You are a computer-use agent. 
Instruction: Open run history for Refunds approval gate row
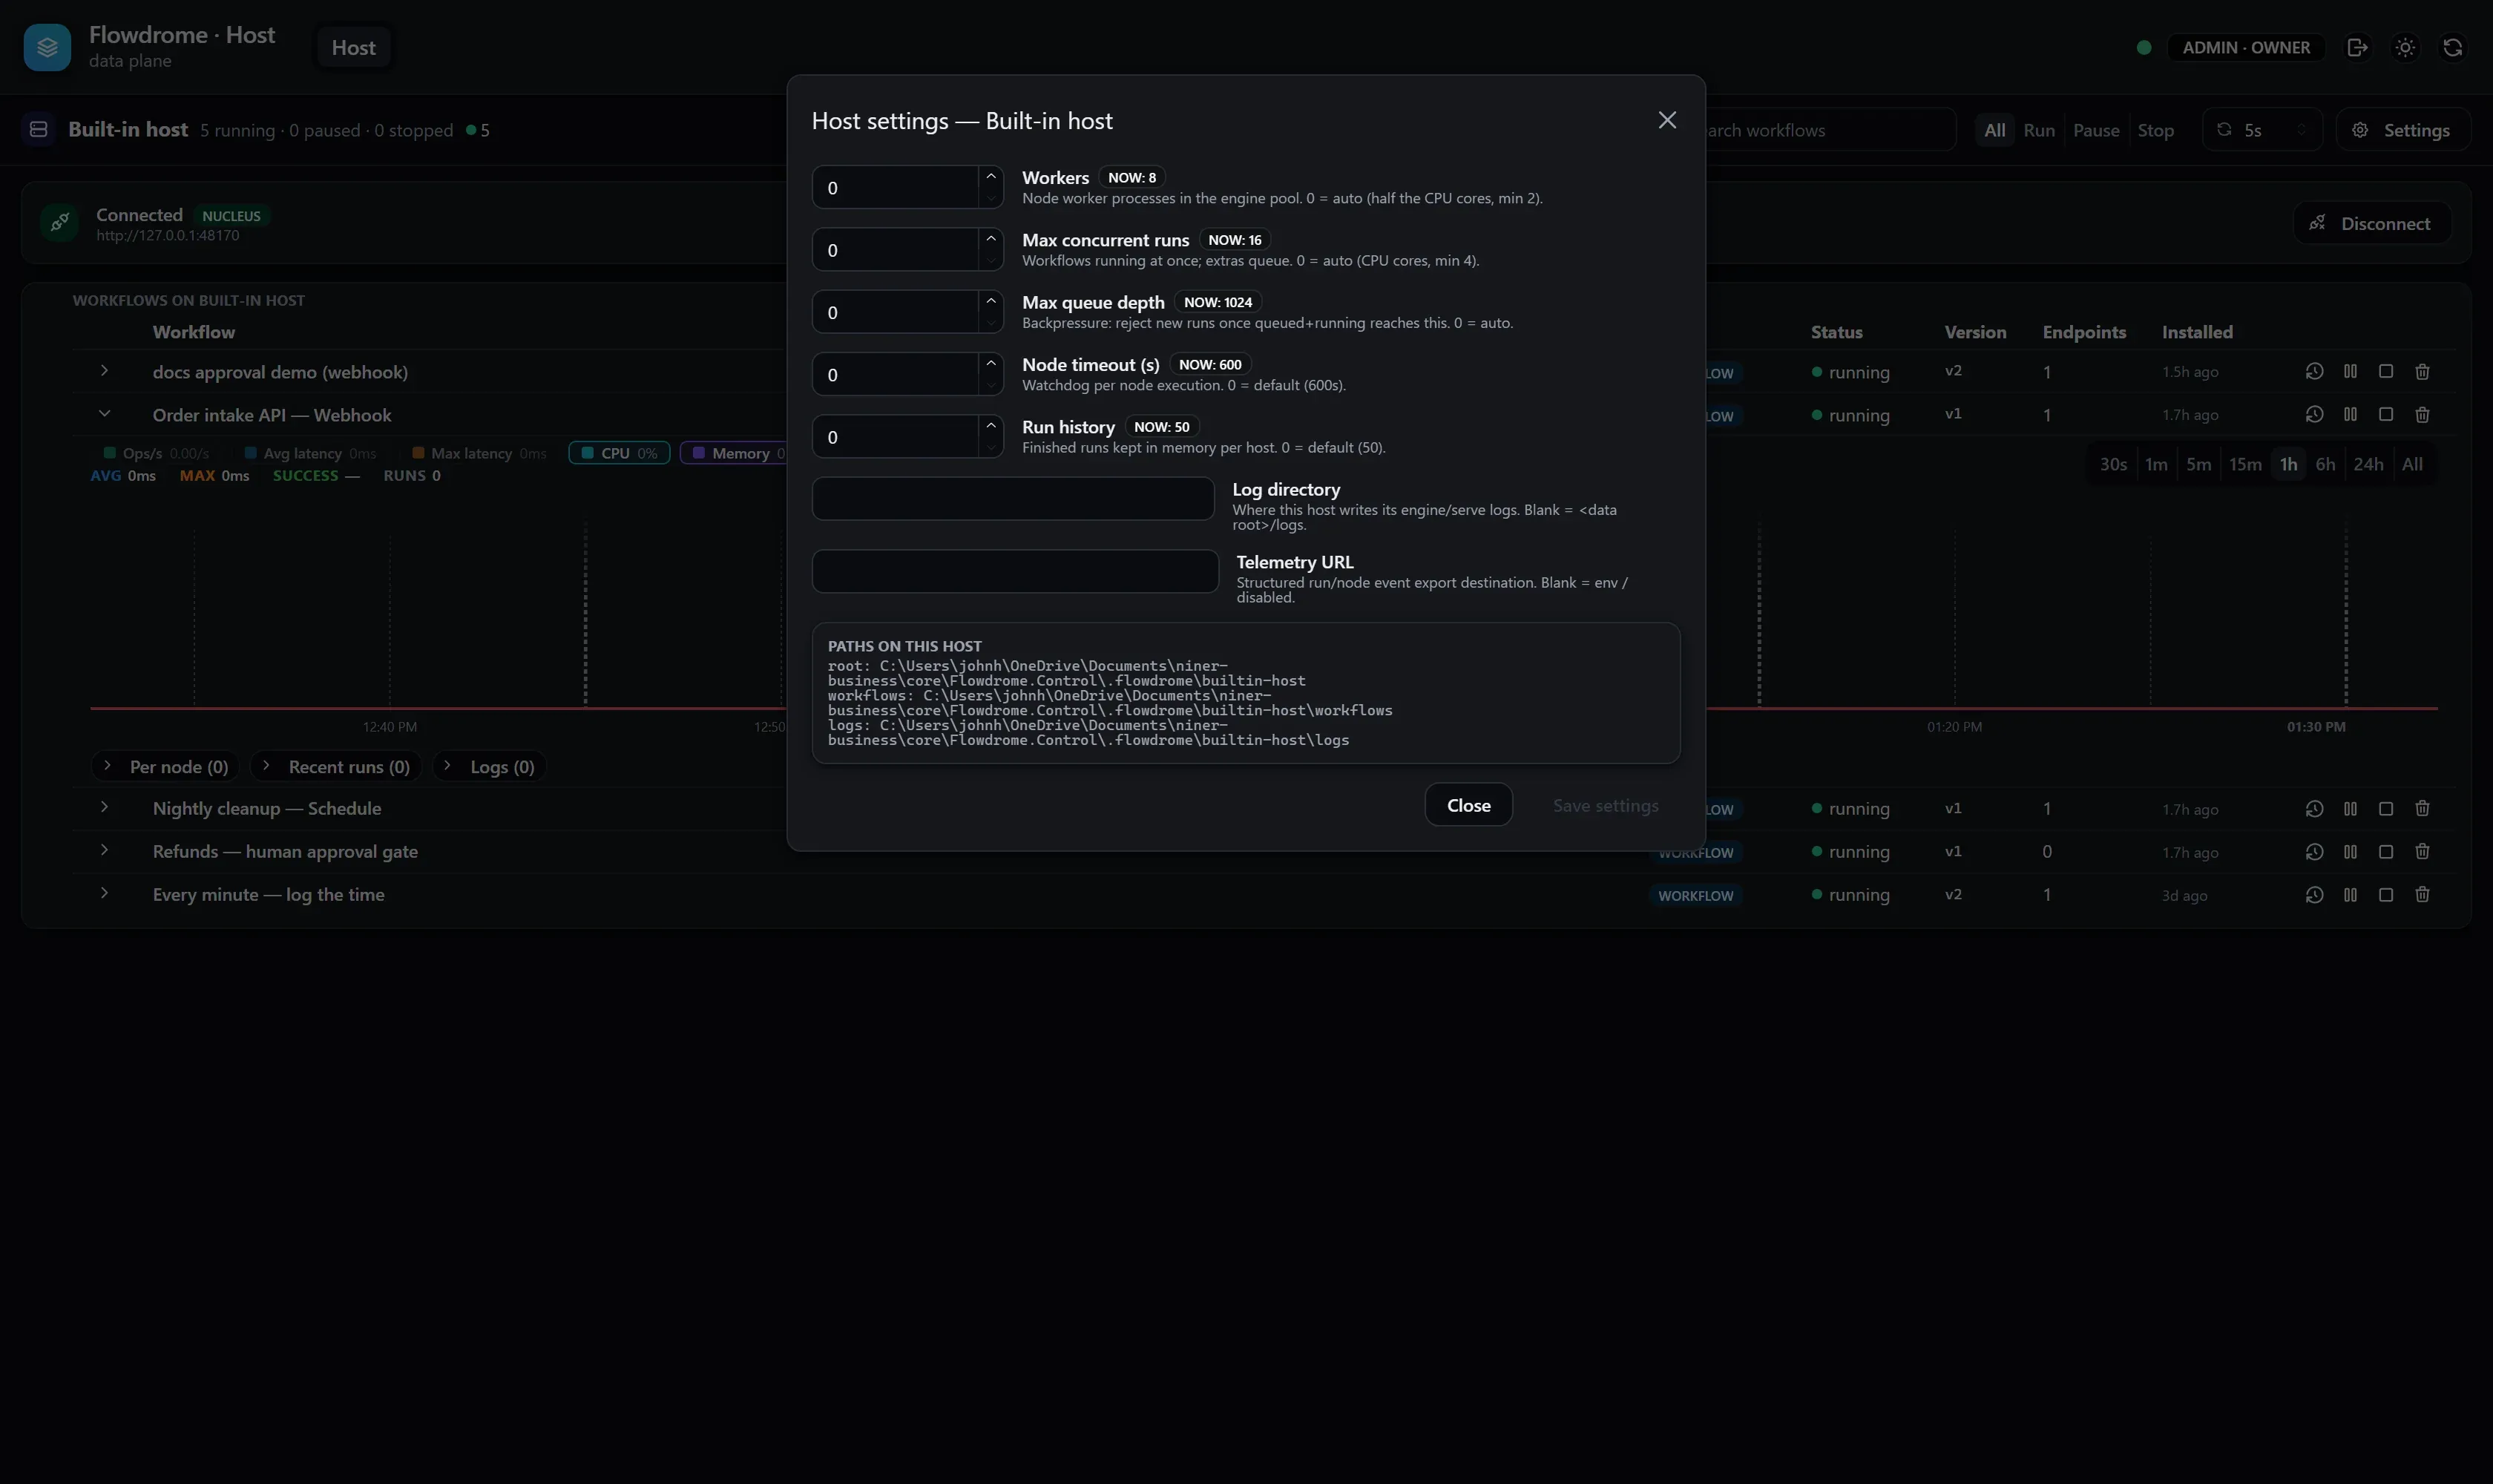[2314, 852]
